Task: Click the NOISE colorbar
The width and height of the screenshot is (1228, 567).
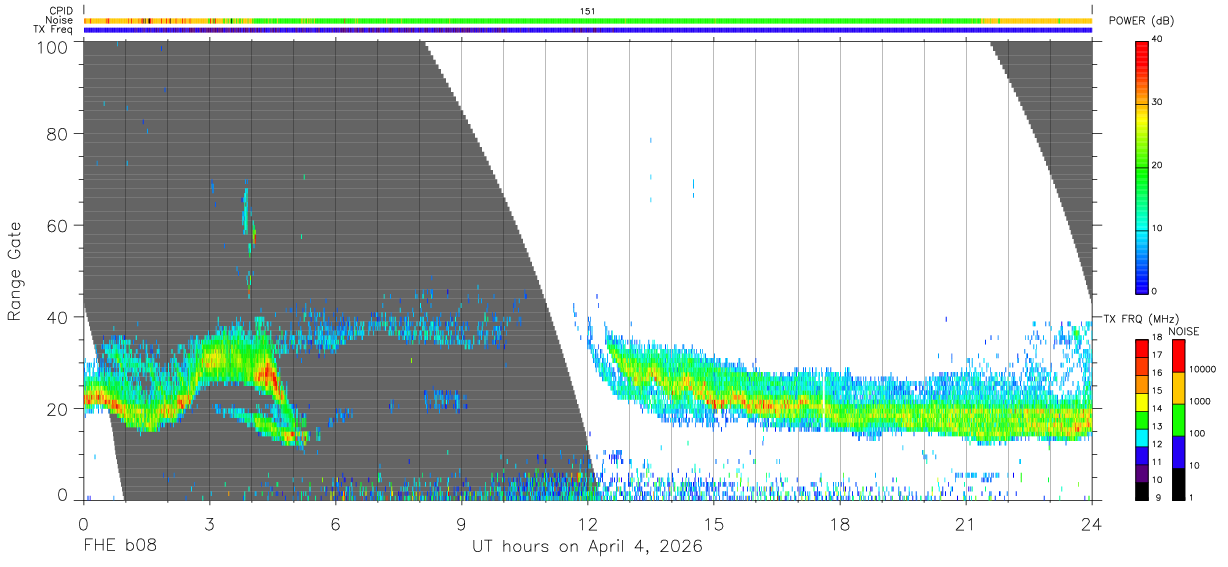Action: point(1178,420)
